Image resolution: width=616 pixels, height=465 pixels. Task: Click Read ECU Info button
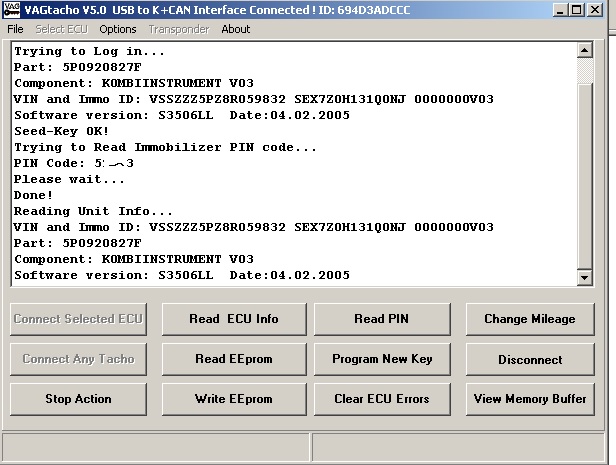(x=234, y=319)
